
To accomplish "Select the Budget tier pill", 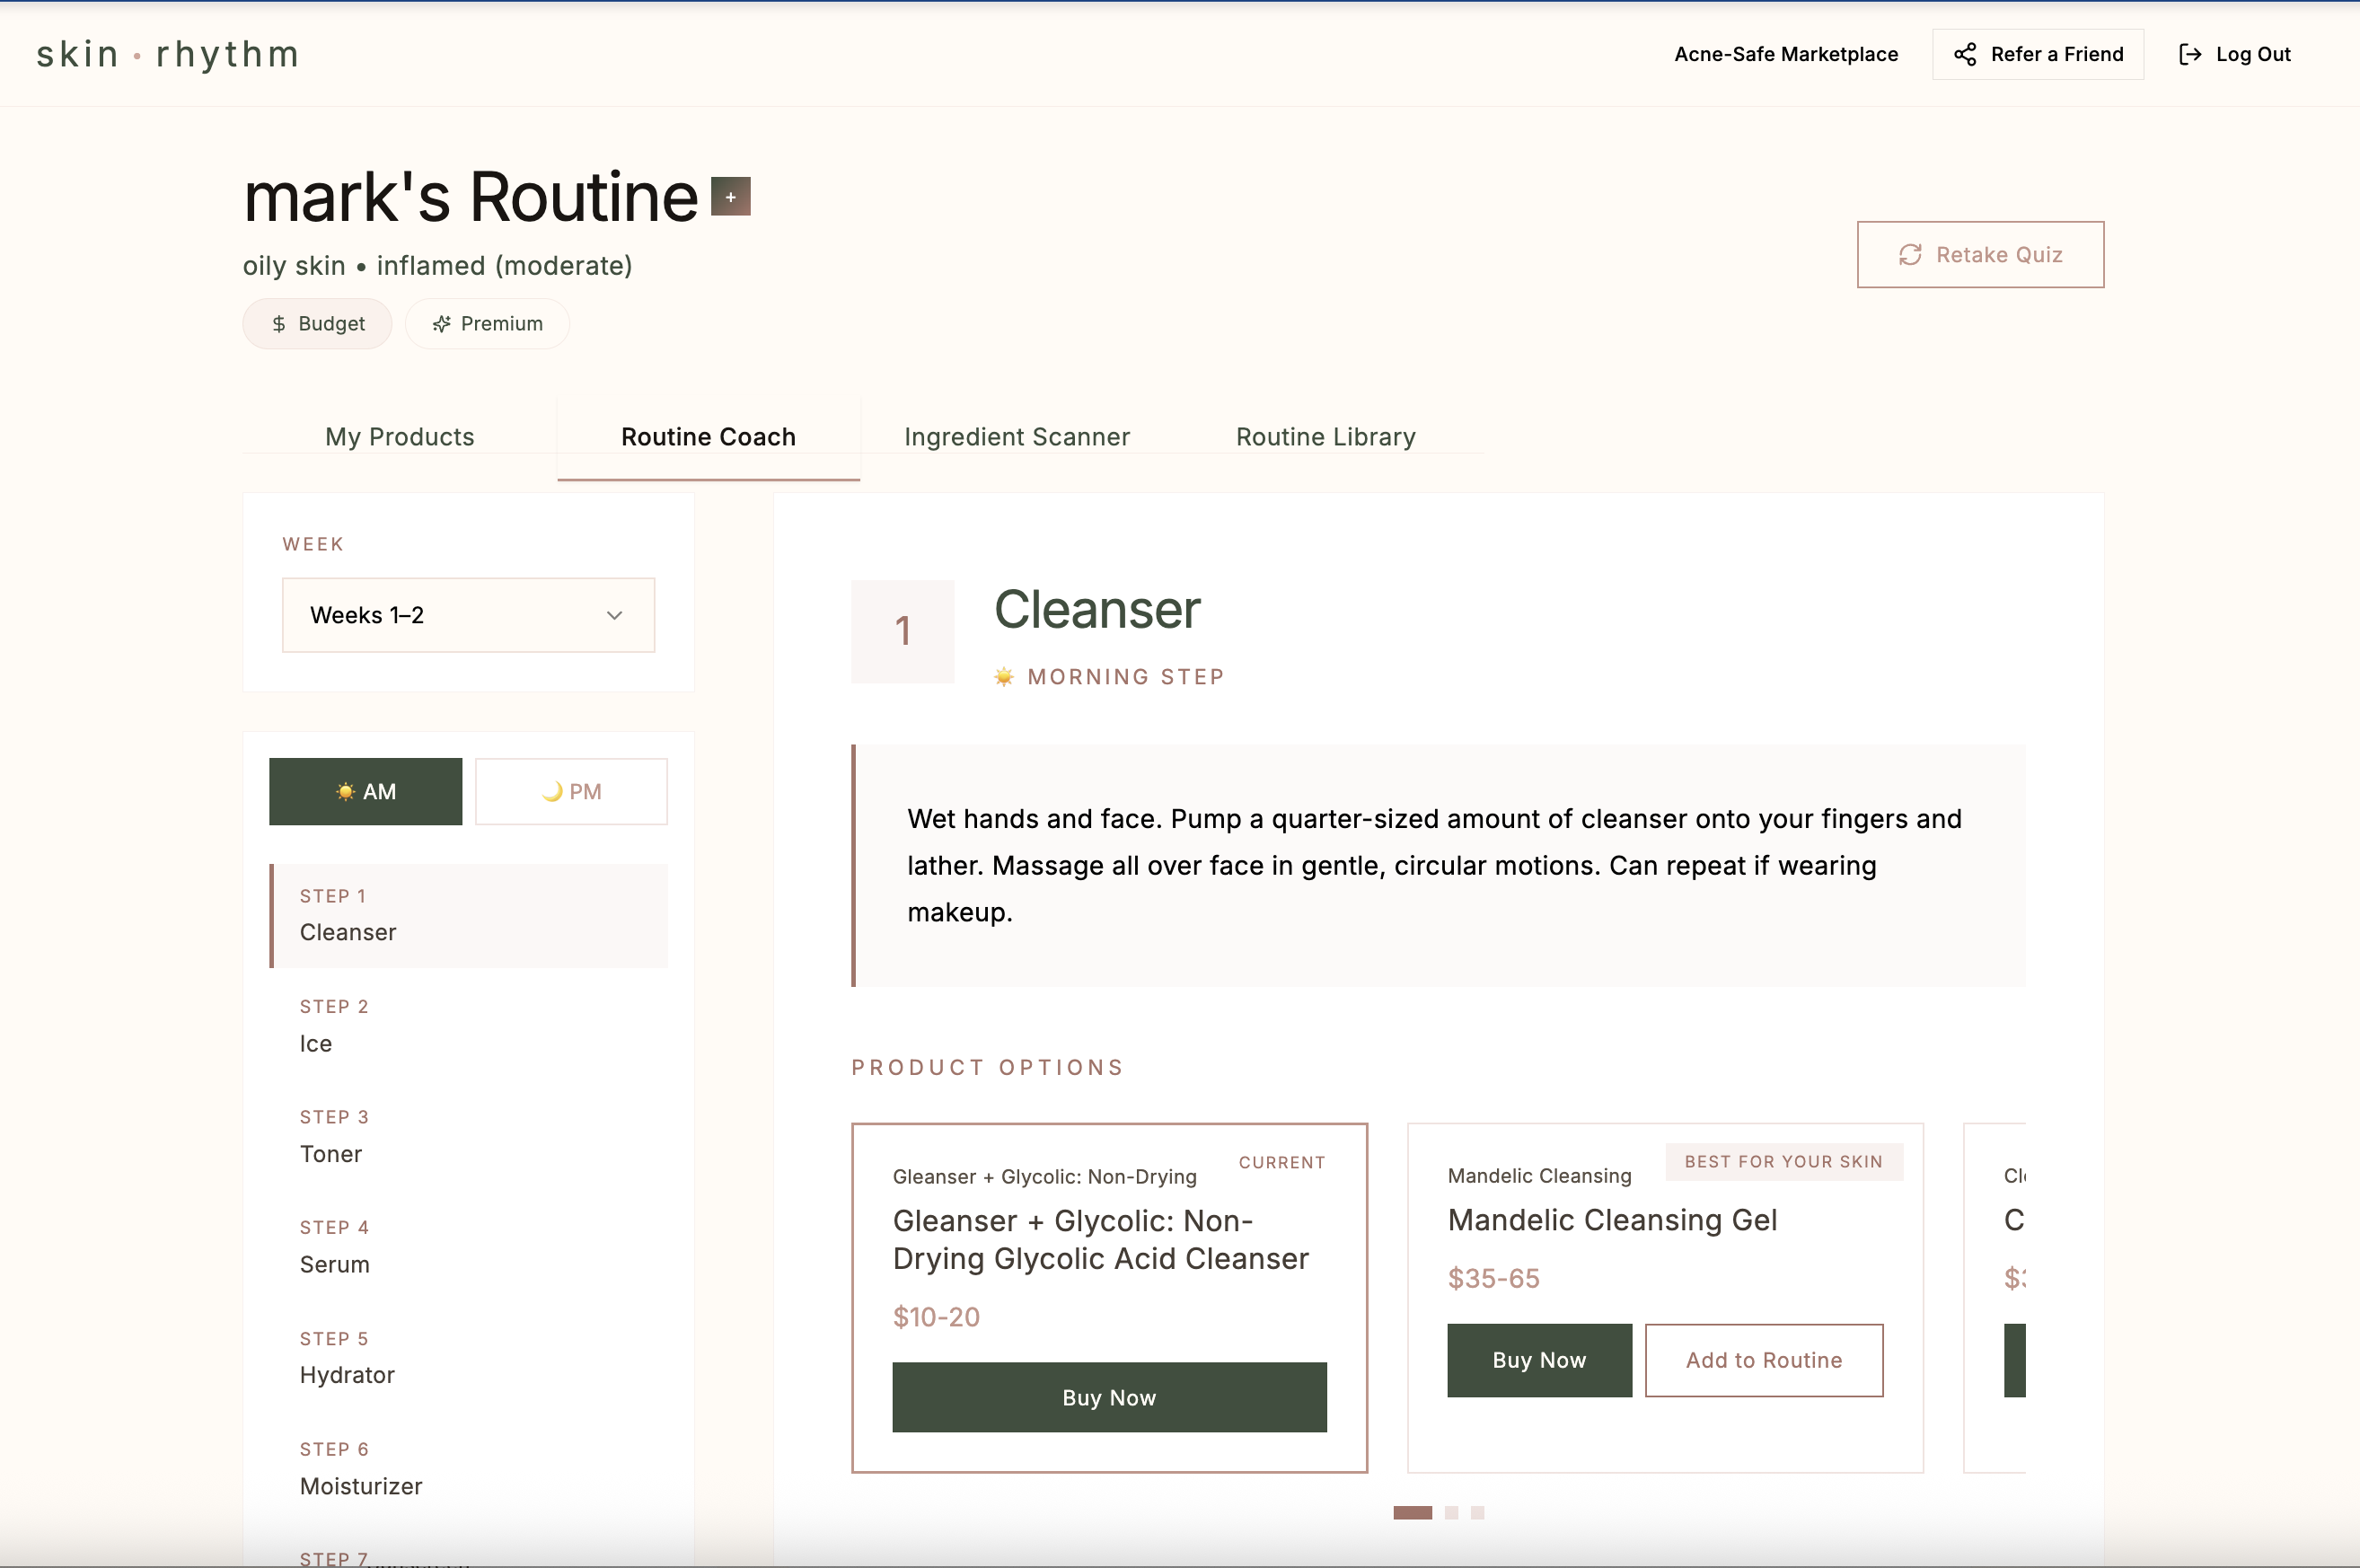I will [x=317, y=324].
